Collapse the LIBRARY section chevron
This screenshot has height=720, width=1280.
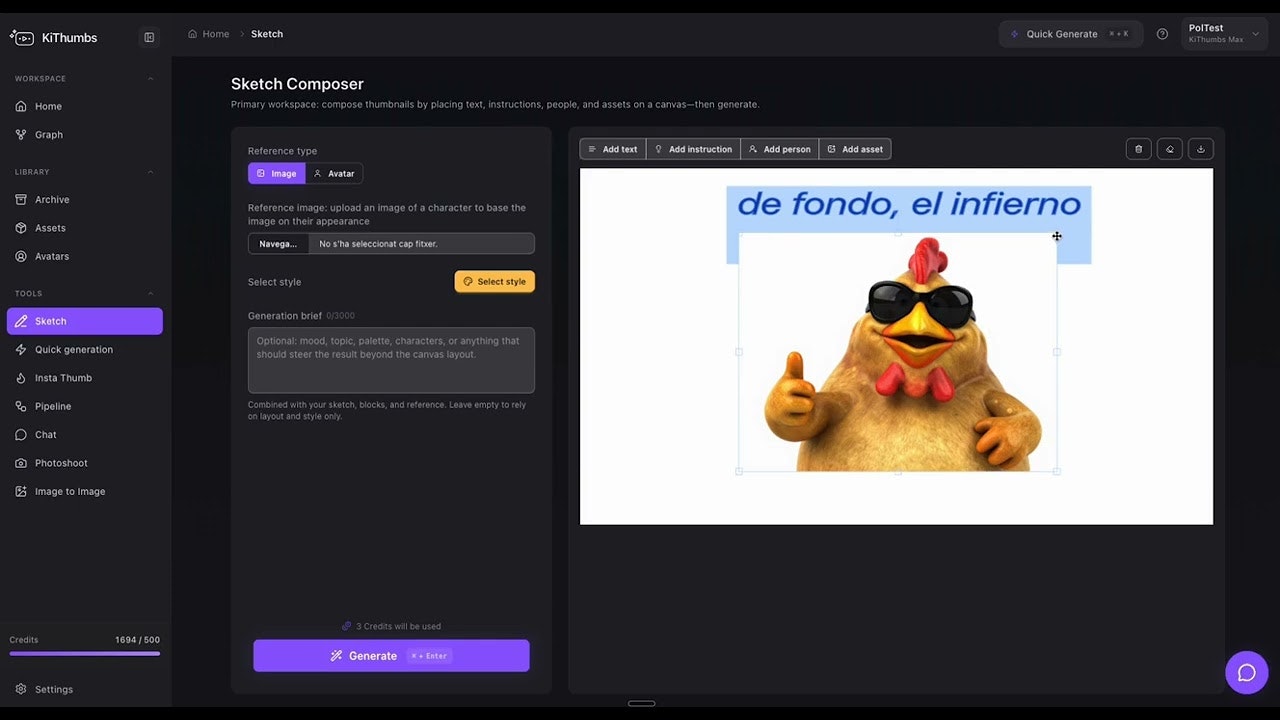[x=151, y=172]
